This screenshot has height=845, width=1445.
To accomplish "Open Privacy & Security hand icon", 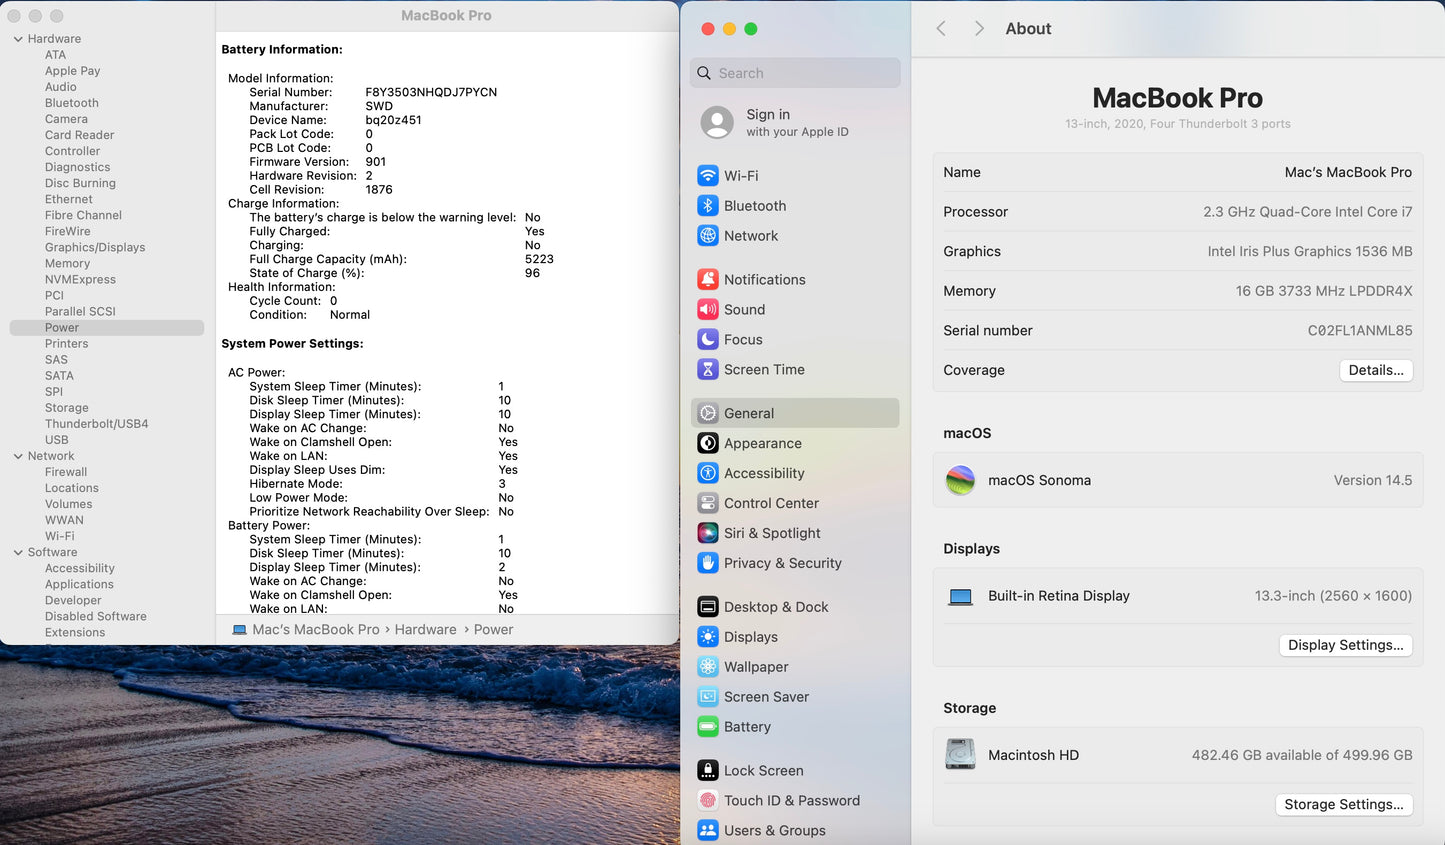I will point(708,564).
